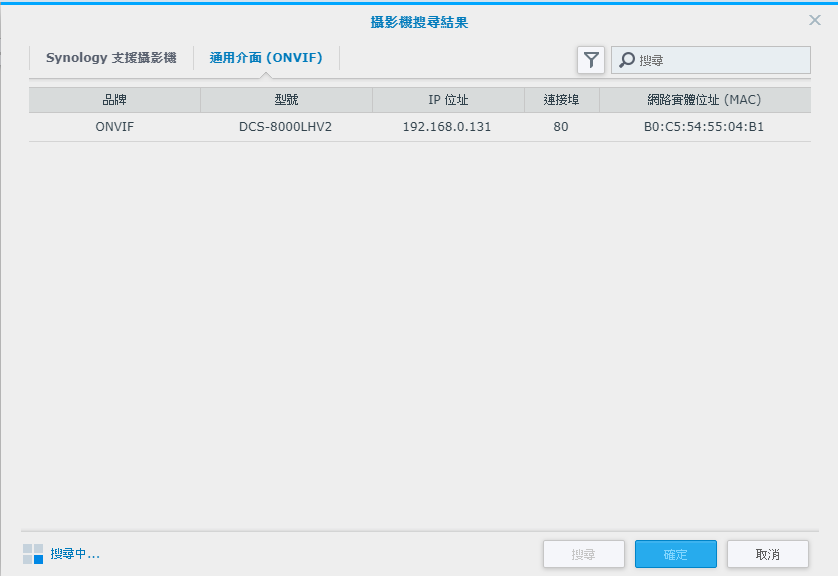
Task: Click the B0:C5:54:55:04:B1 MAC address cell
Action: click(x=704, y=127)
